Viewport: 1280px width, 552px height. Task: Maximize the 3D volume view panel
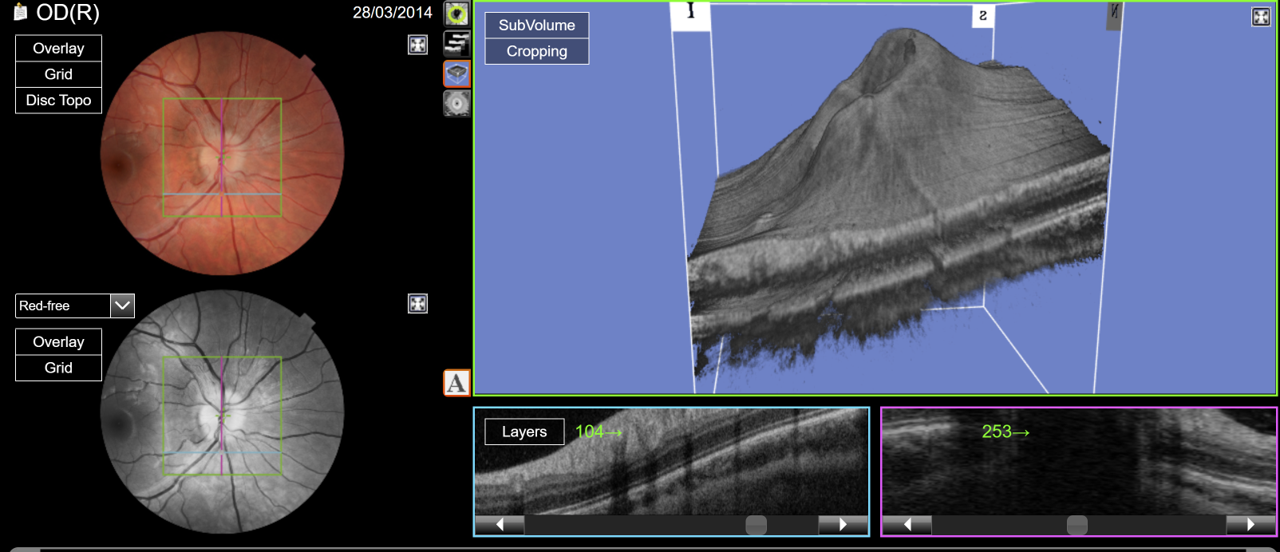click(x=1261, y=17)
